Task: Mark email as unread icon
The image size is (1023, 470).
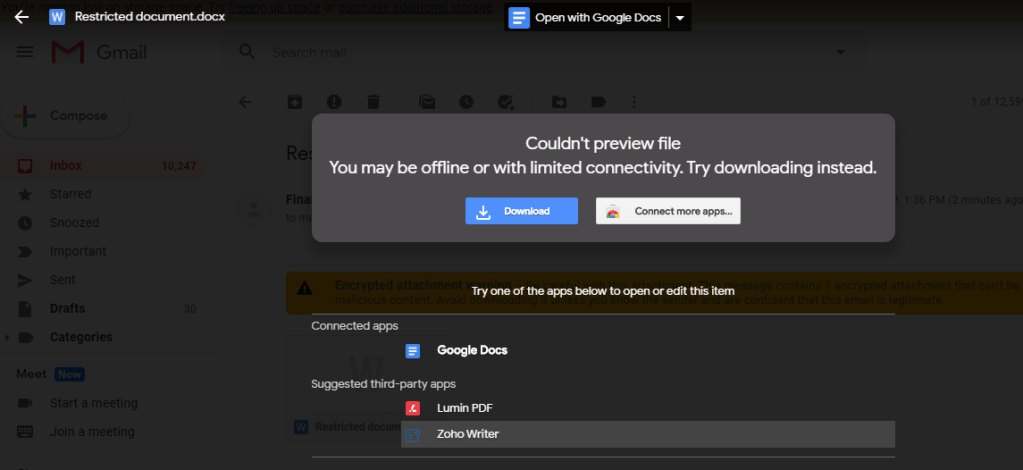Action: [427, 102]
